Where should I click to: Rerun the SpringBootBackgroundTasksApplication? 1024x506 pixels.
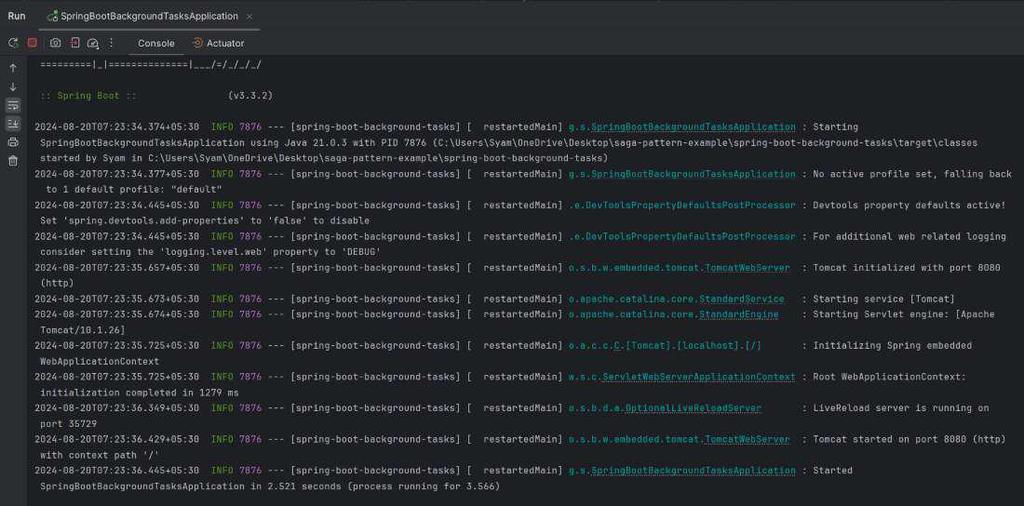pyautogui.click(x=13, y=43)
